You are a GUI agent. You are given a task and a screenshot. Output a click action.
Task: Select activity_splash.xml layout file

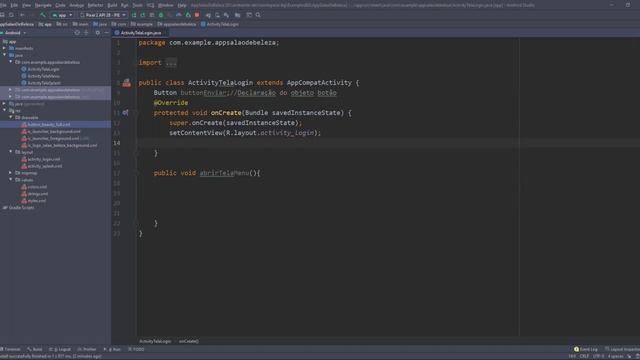42,166
